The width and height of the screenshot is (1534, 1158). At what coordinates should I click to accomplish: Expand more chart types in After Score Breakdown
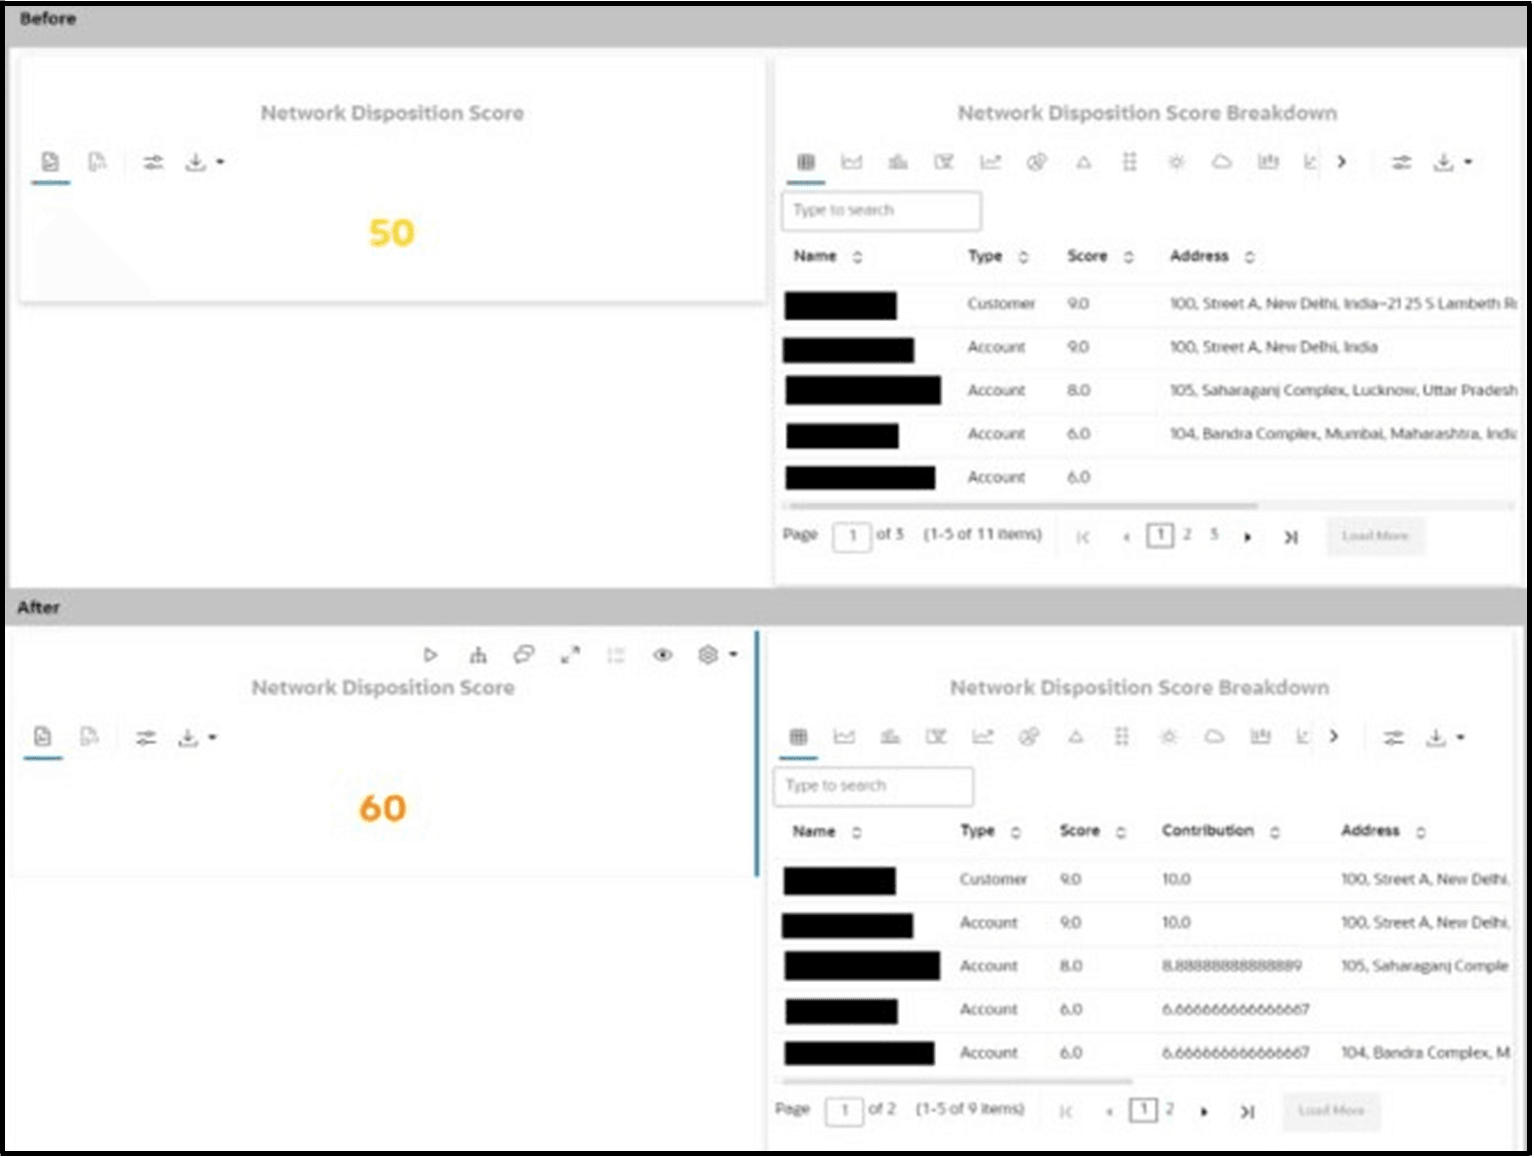[1334, 737]
